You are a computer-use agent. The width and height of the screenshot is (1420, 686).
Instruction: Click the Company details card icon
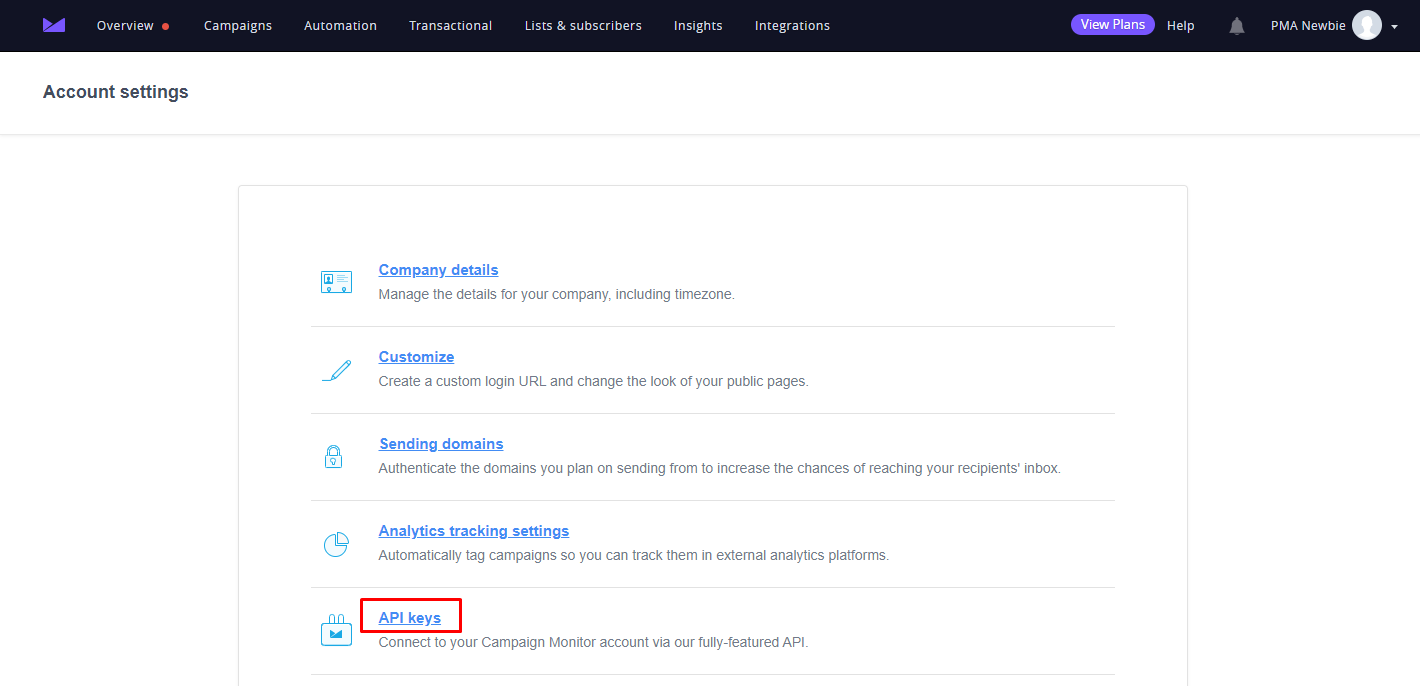coord(336,282)
